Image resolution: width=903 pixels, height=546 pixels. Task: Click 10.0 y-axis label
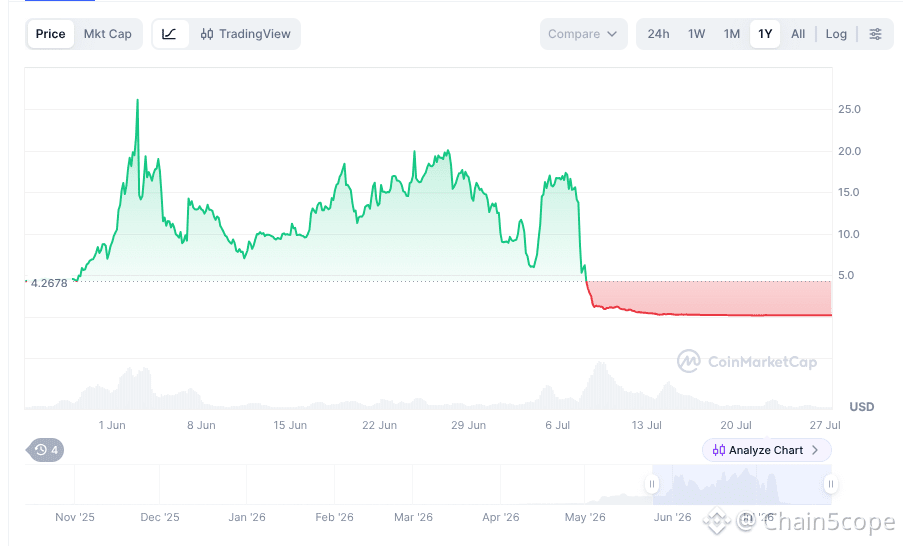848,234
